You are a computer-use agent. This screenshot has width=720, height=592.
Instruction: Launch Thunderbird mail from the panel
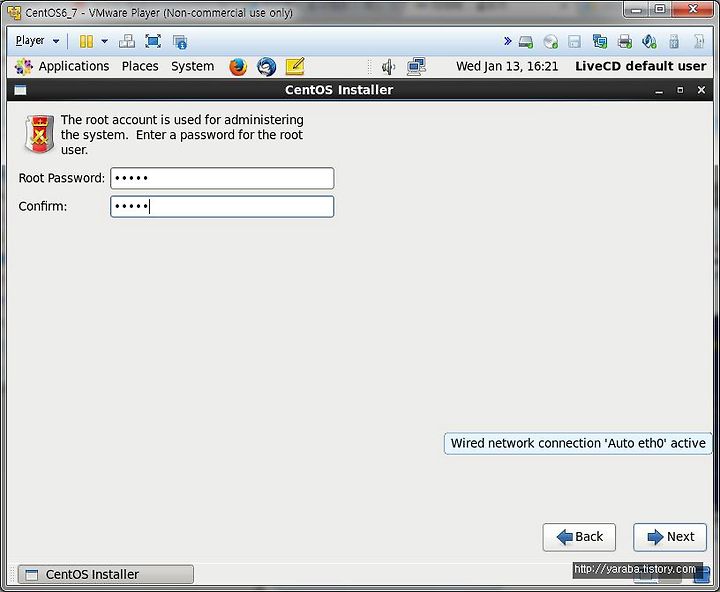(x=266, y=67)
